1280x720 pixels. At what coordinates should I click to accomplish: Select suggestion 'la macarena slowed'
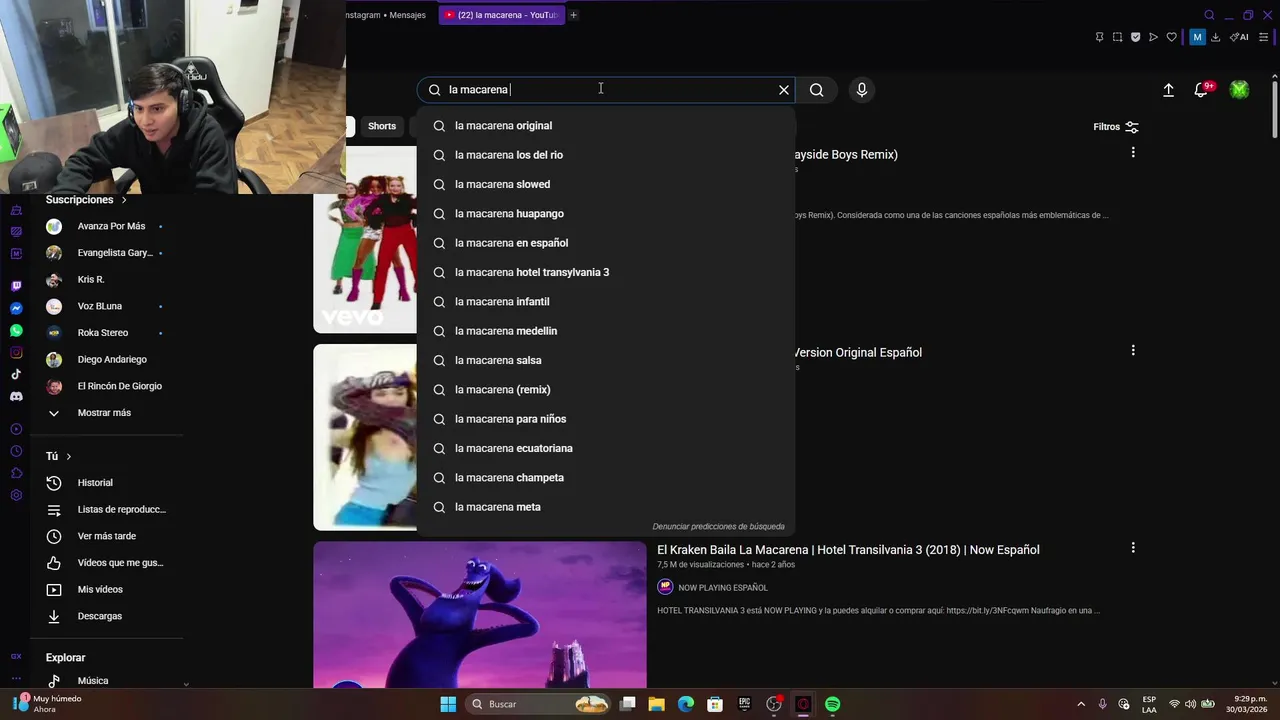[x=606, y=184]
